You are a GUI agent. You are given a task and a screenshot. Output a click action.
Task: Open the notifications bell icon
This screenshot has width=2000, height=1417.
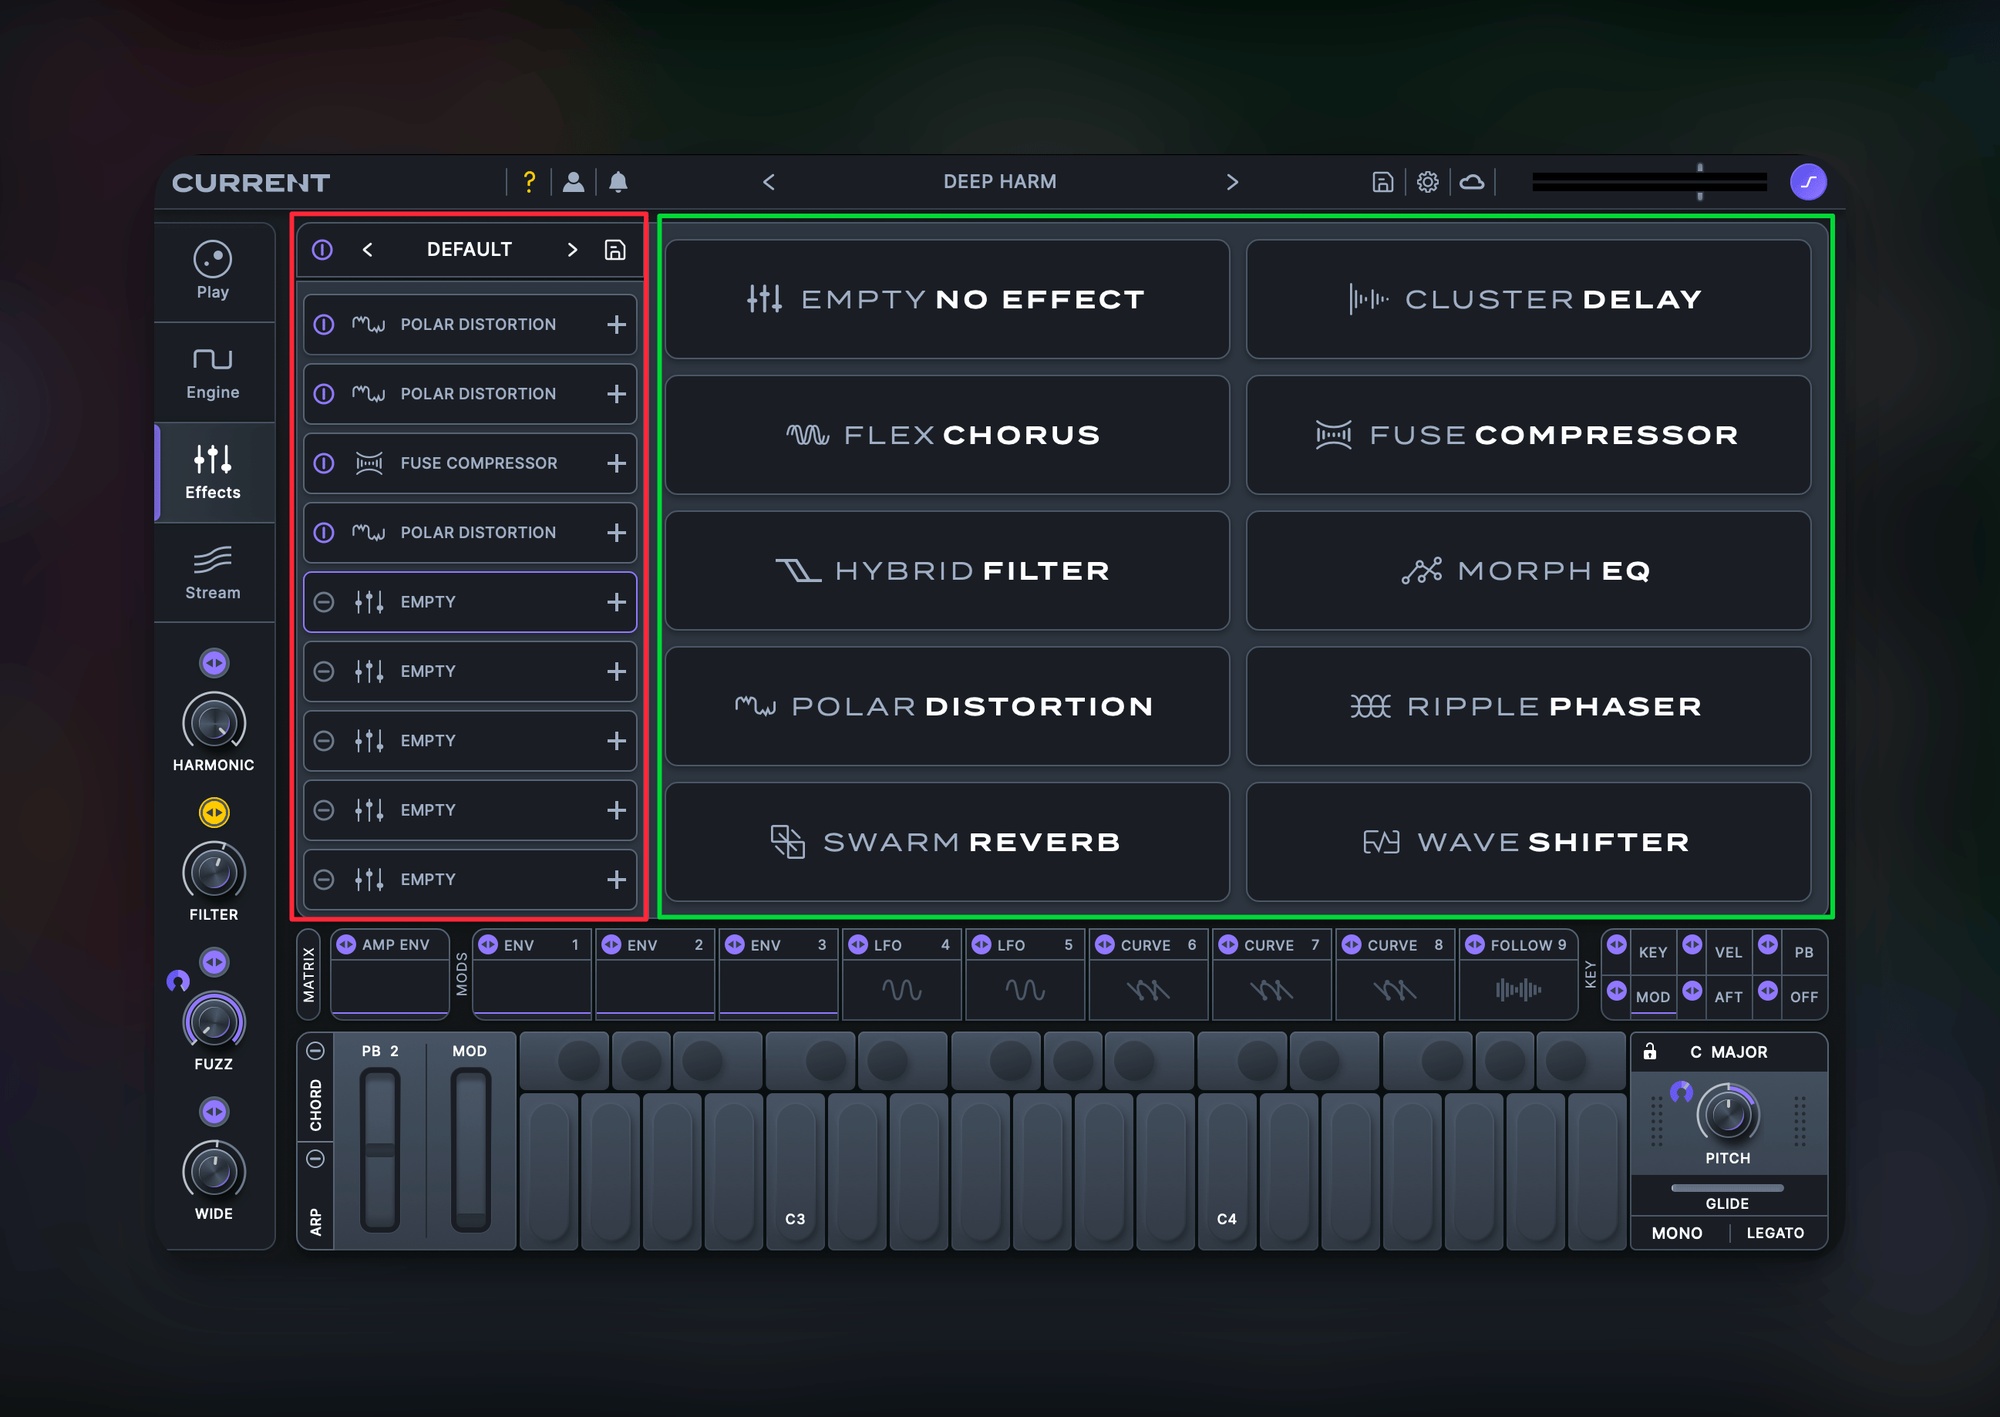tap(618, 181)
